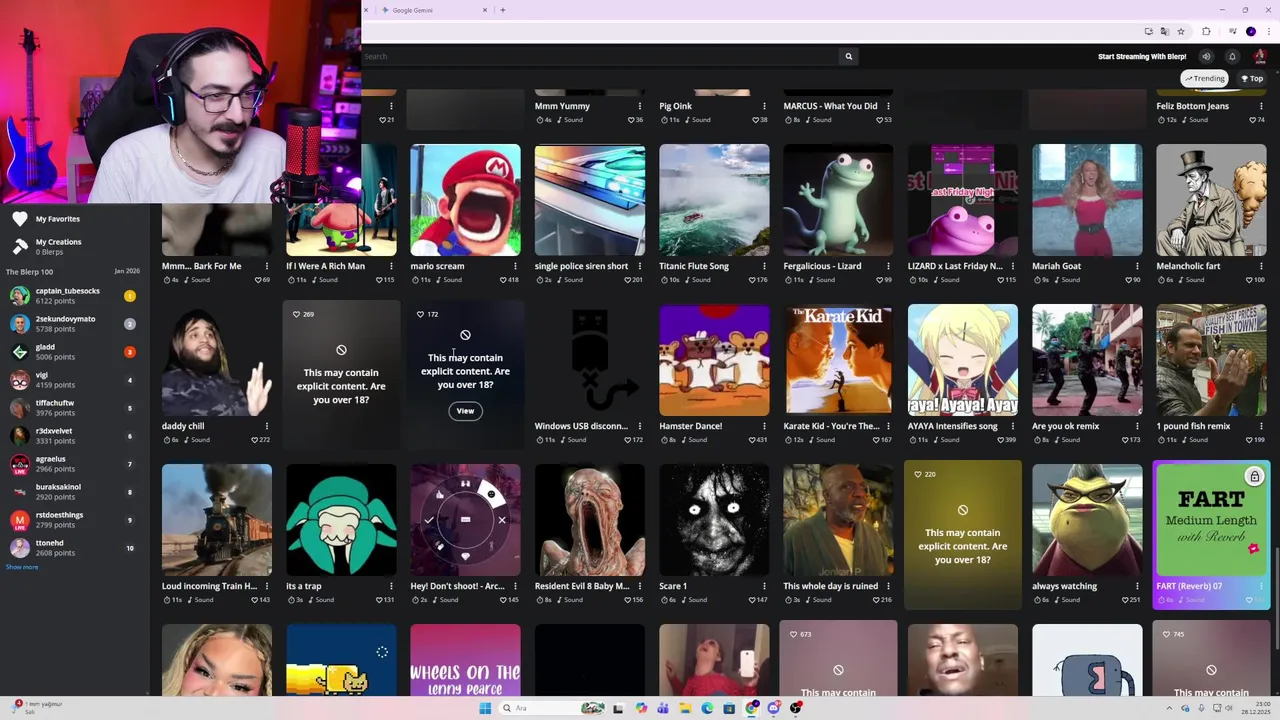Play the Mariah Goat thumbnail
This screenshot has height=720, width=1280.
click(x=1087, y=200)
